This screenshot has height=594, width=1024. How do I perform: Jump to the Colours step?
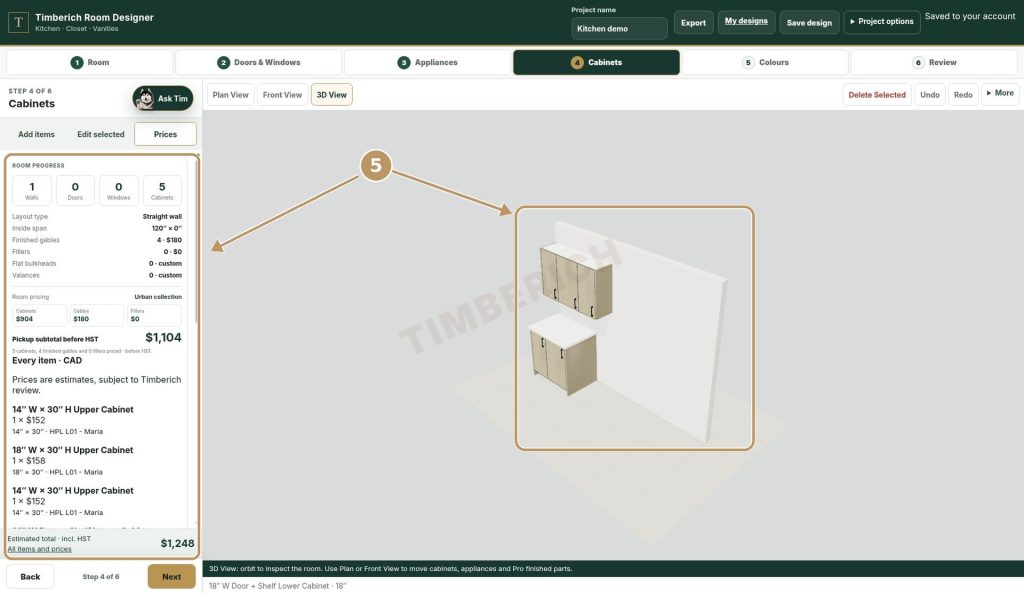pyautogui.click(x=765, y=63)
